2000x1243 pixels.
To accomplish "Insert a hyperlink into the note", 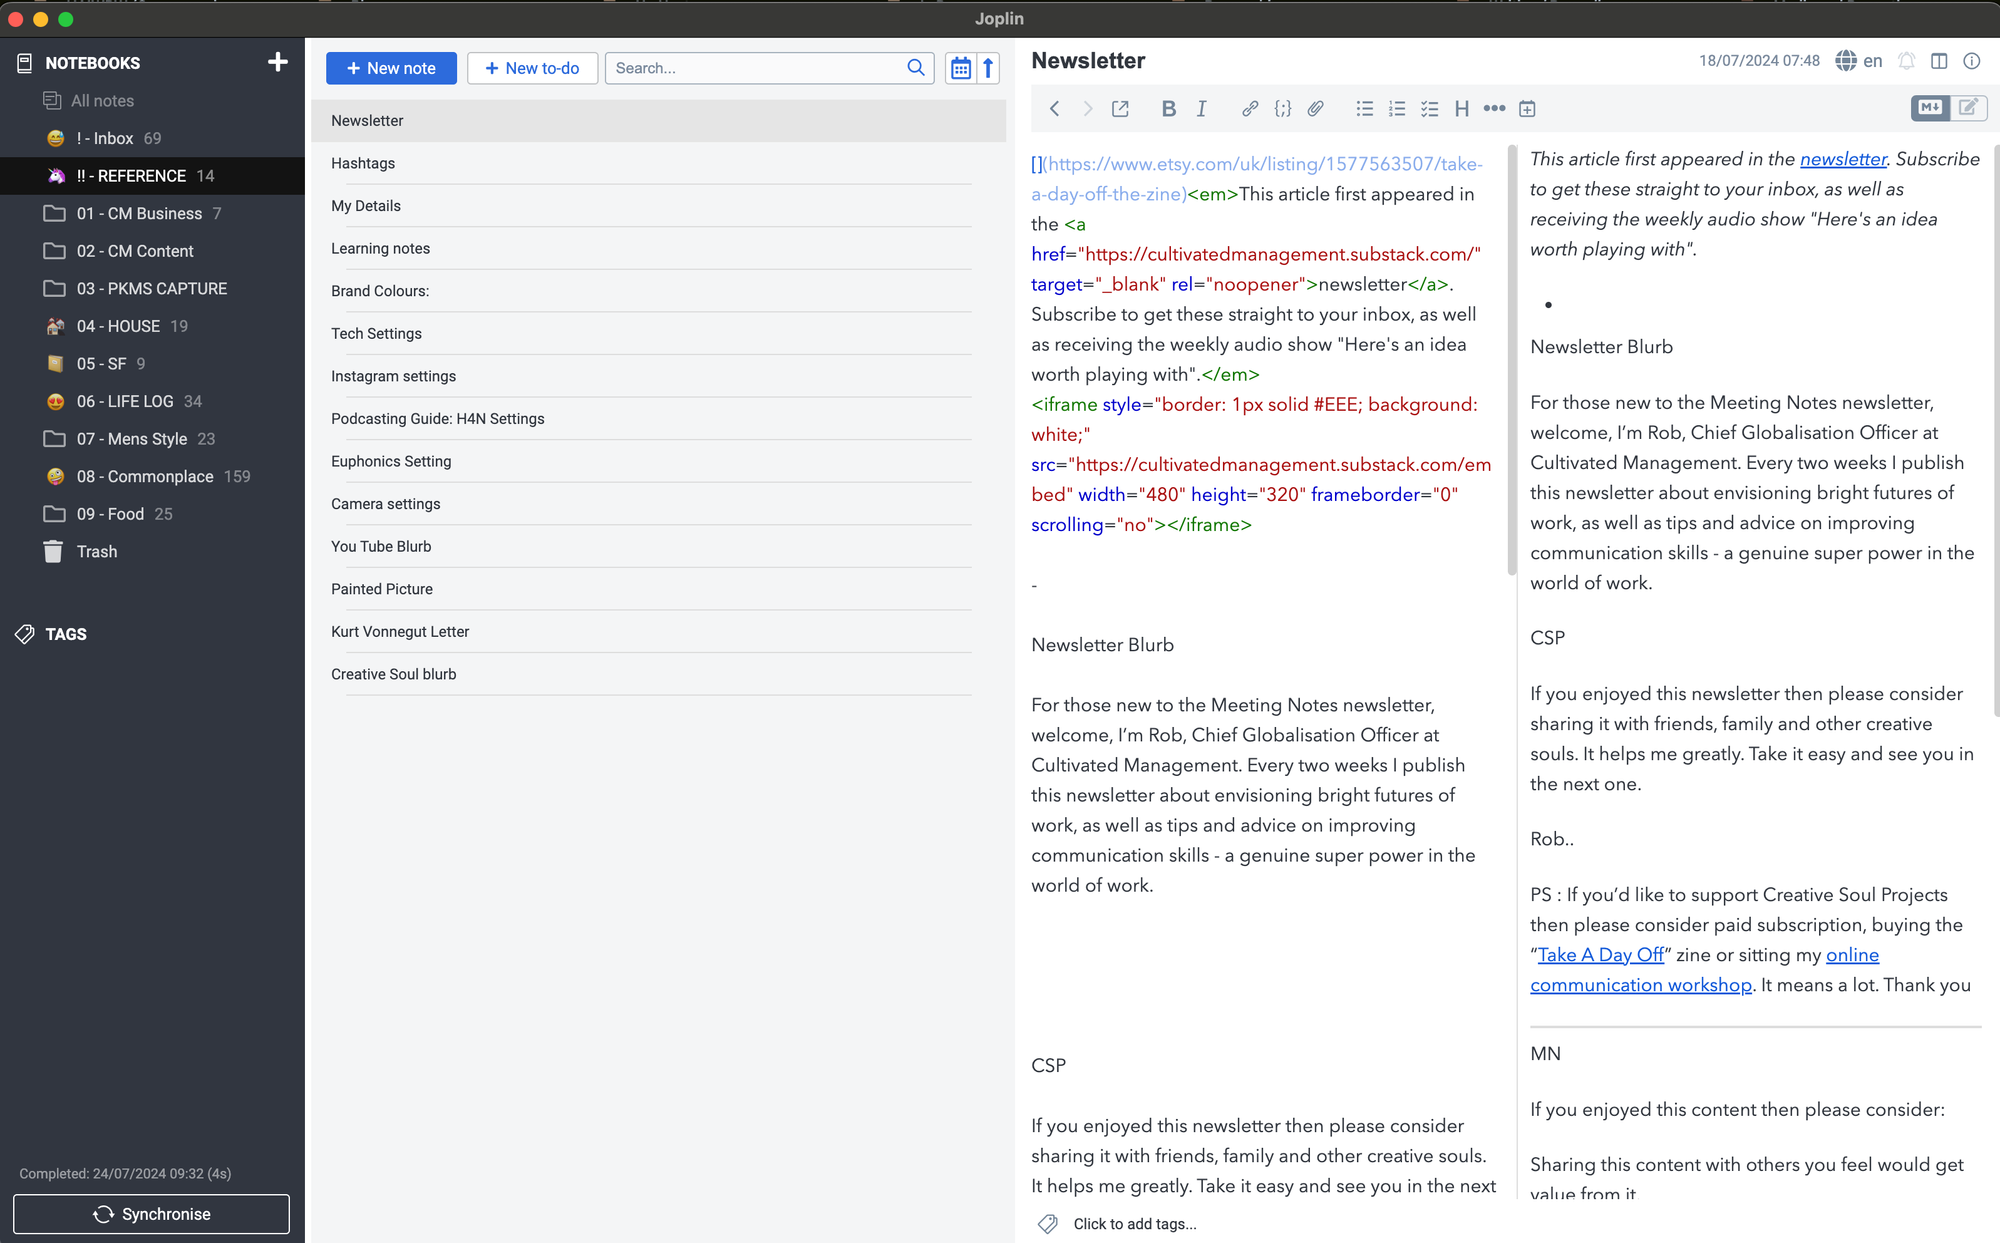I will click(x=1249, y=108).
